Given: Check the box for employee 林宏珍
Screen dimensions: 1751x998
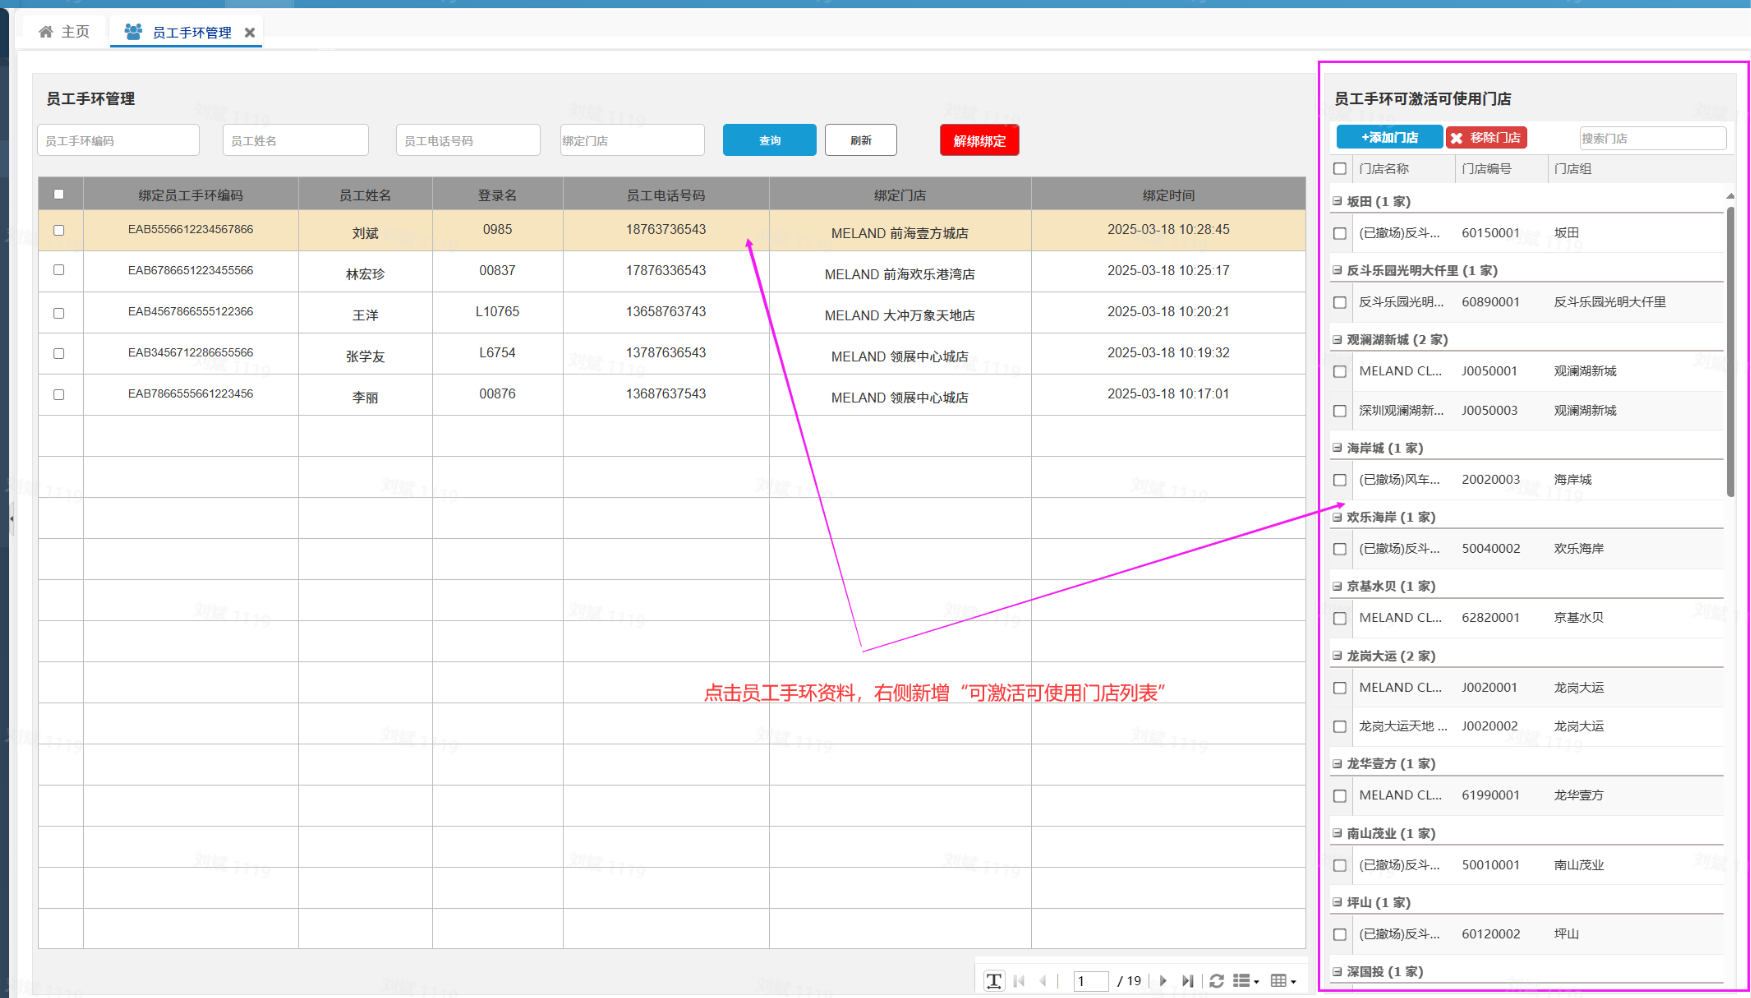Looking at the screenshot, I should click(59, 270).
